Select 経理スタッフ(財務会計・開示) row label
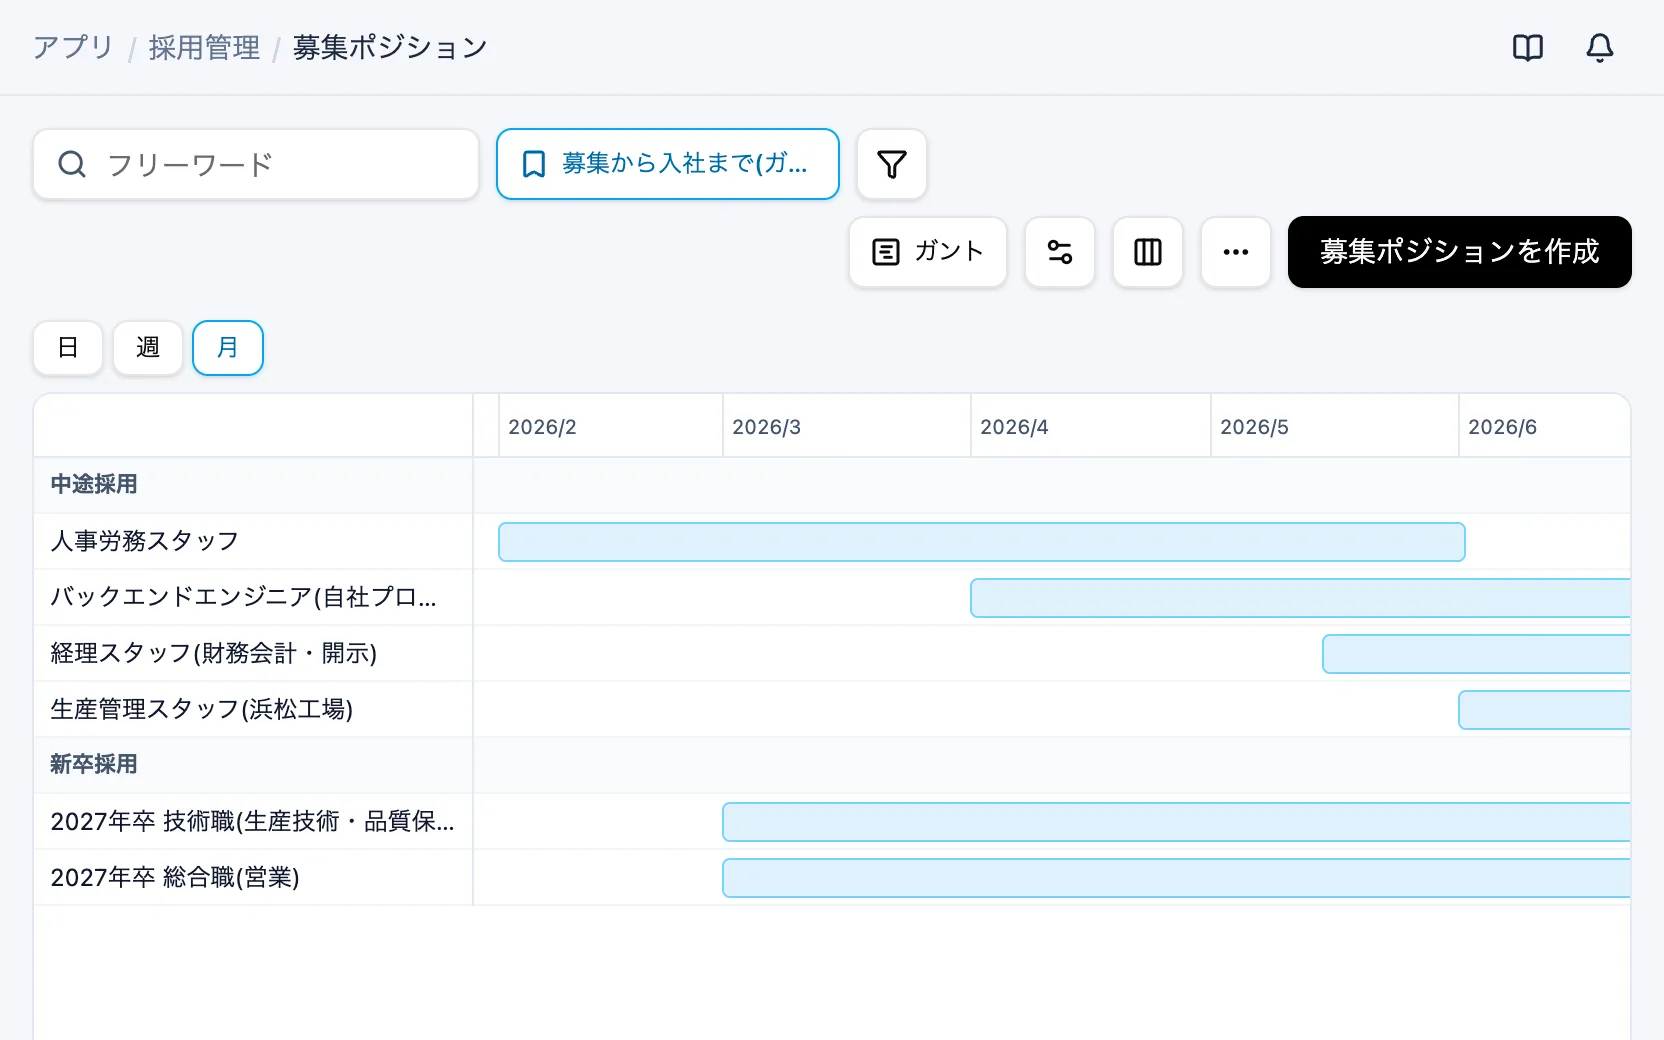1664x1040 pixels. tap(214, 653)
